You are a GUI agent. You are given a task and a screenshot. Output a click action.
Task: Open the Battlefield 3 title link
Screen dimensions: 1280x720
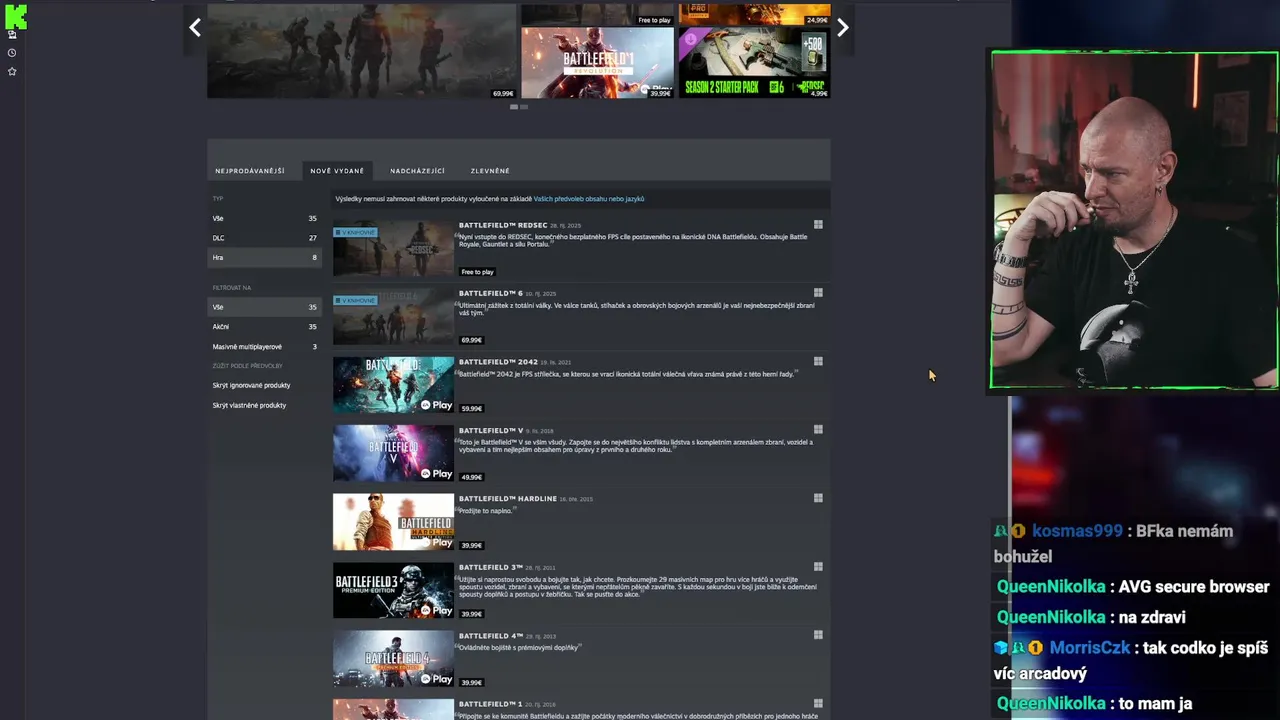pos(491,567)
